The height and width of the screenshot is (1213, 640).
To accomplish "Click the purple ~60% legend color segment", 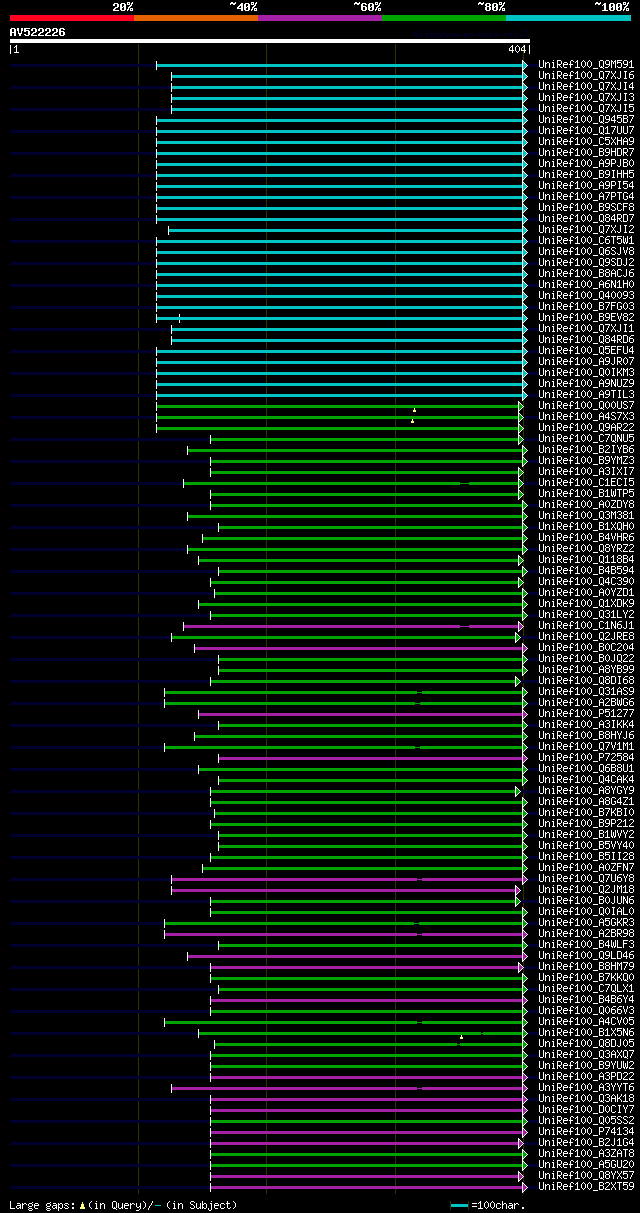I will (320, 17).
